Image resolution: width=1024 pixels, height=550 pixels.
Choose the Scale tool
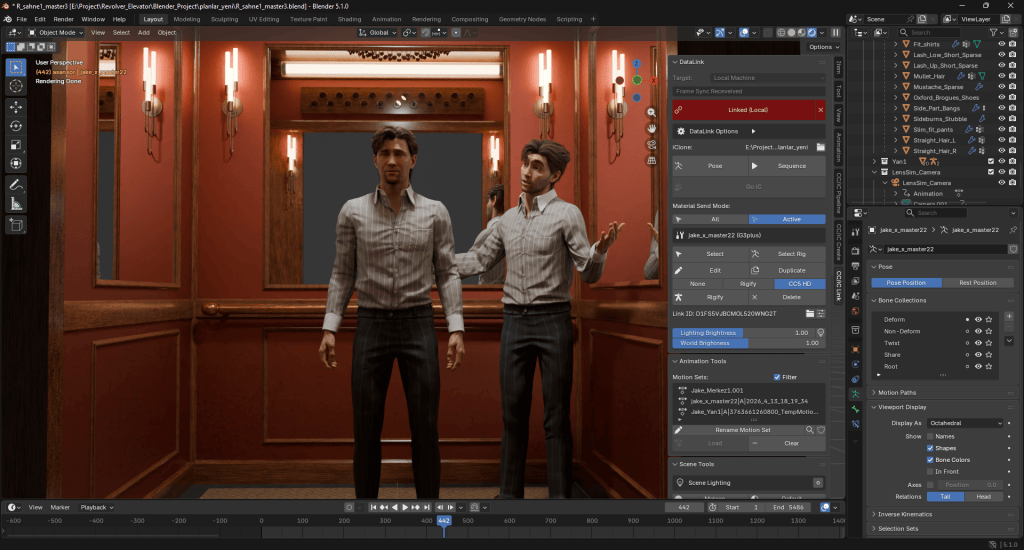pos(16,144)
